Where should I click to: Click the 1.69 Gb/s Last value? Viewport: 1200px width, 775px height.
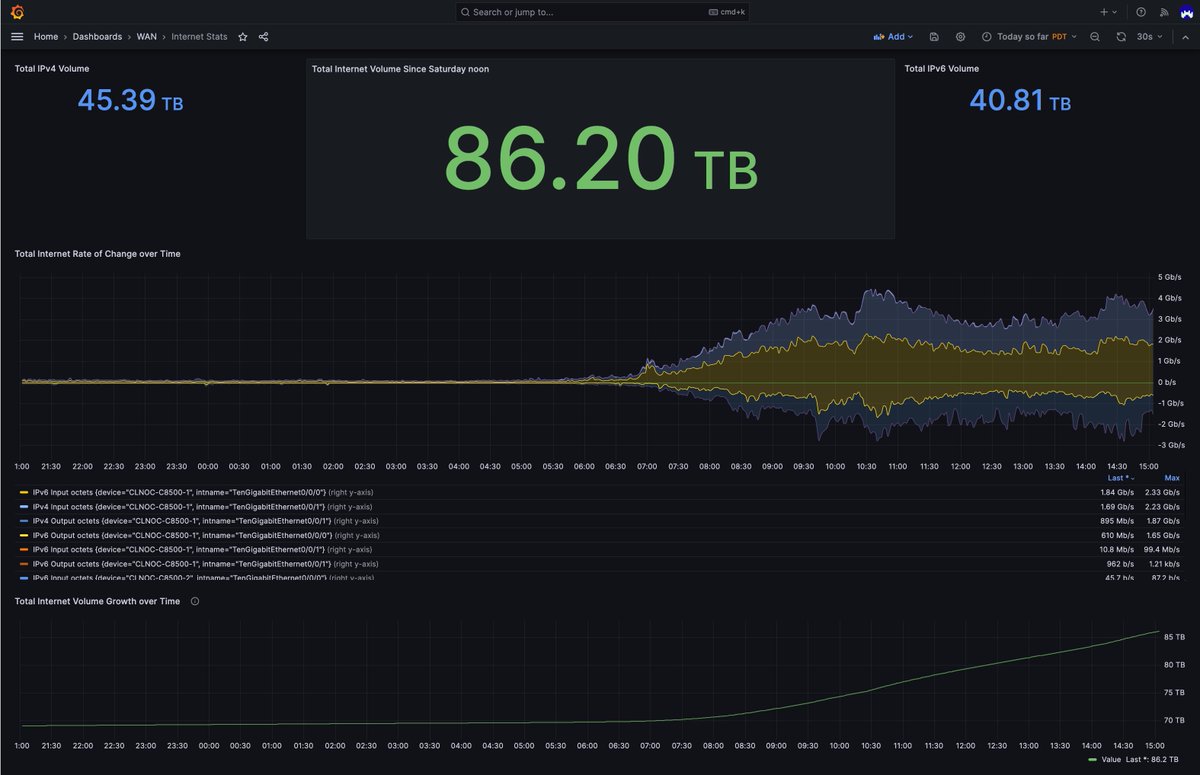coord(1117,506)
